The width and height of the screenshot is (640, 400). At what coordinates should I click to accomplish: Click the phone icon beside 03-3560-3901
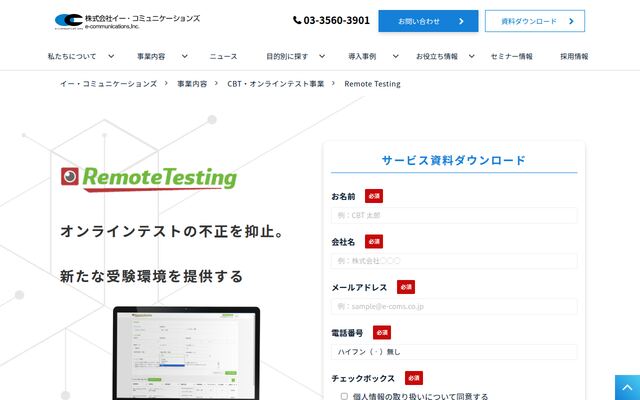click(x=297, y=20)
